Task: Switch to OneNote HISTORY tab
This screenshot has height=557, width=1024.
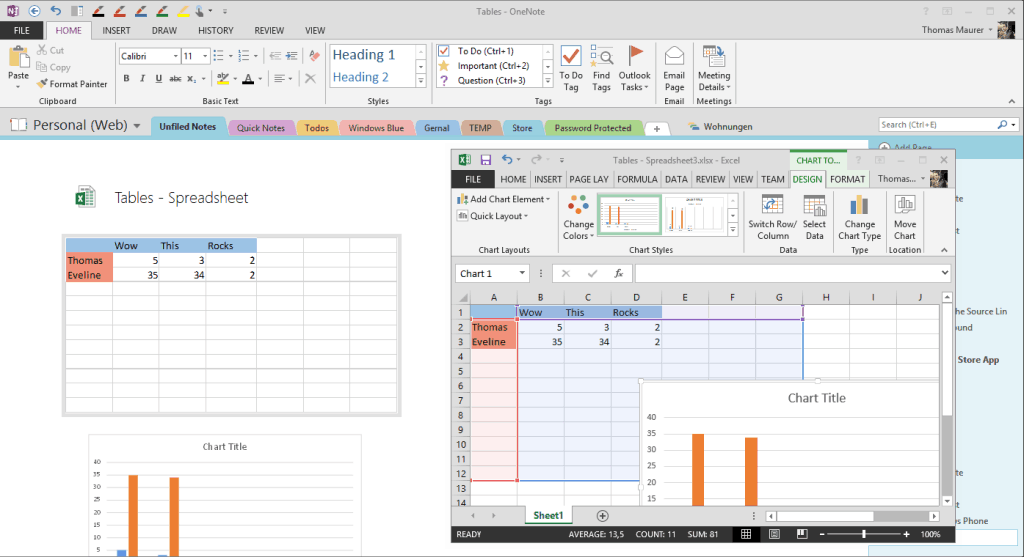Action: [x=216, y=31]
